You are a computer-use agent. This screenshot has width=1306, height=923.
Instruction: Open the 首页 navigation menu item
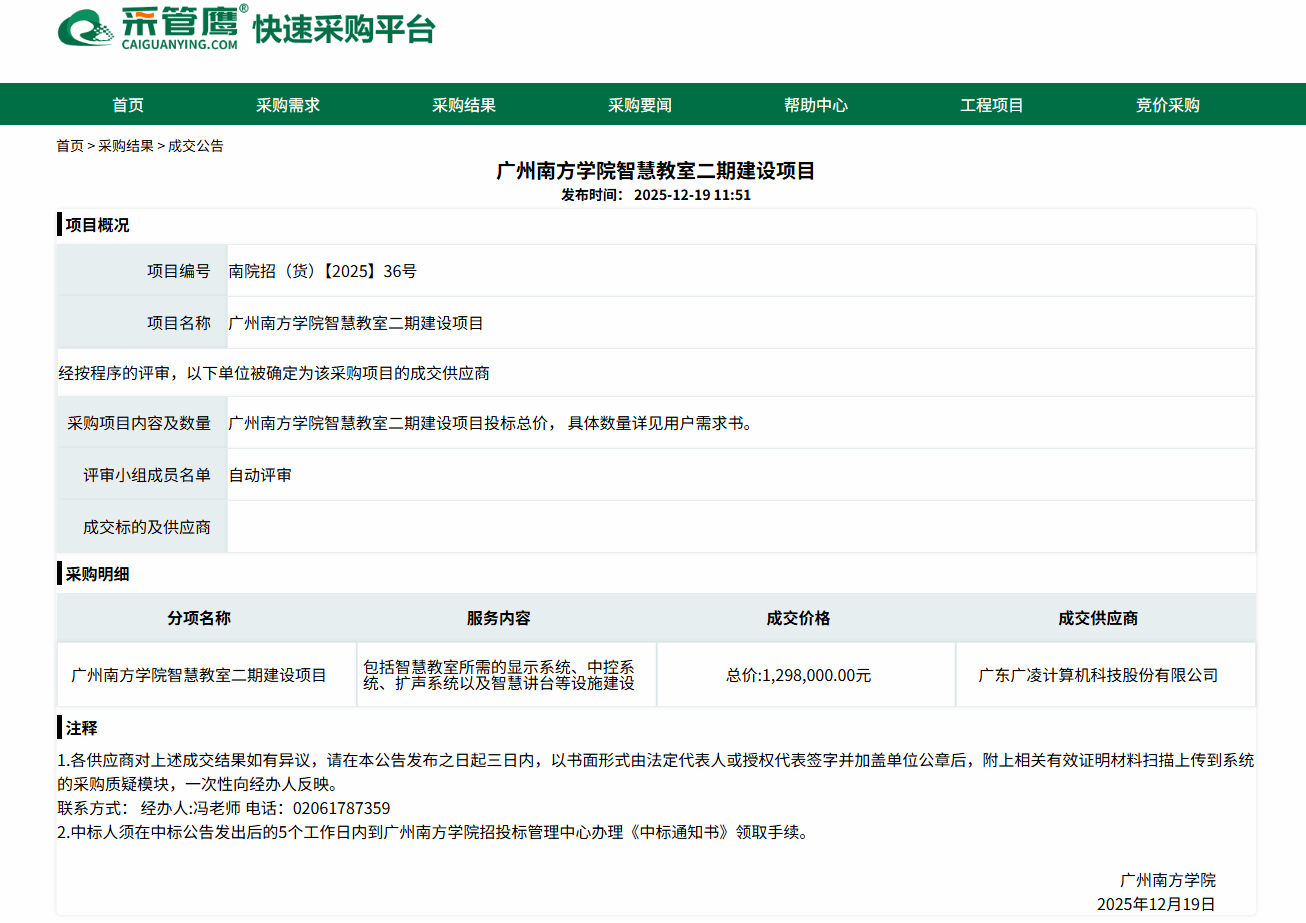[128, 105]
